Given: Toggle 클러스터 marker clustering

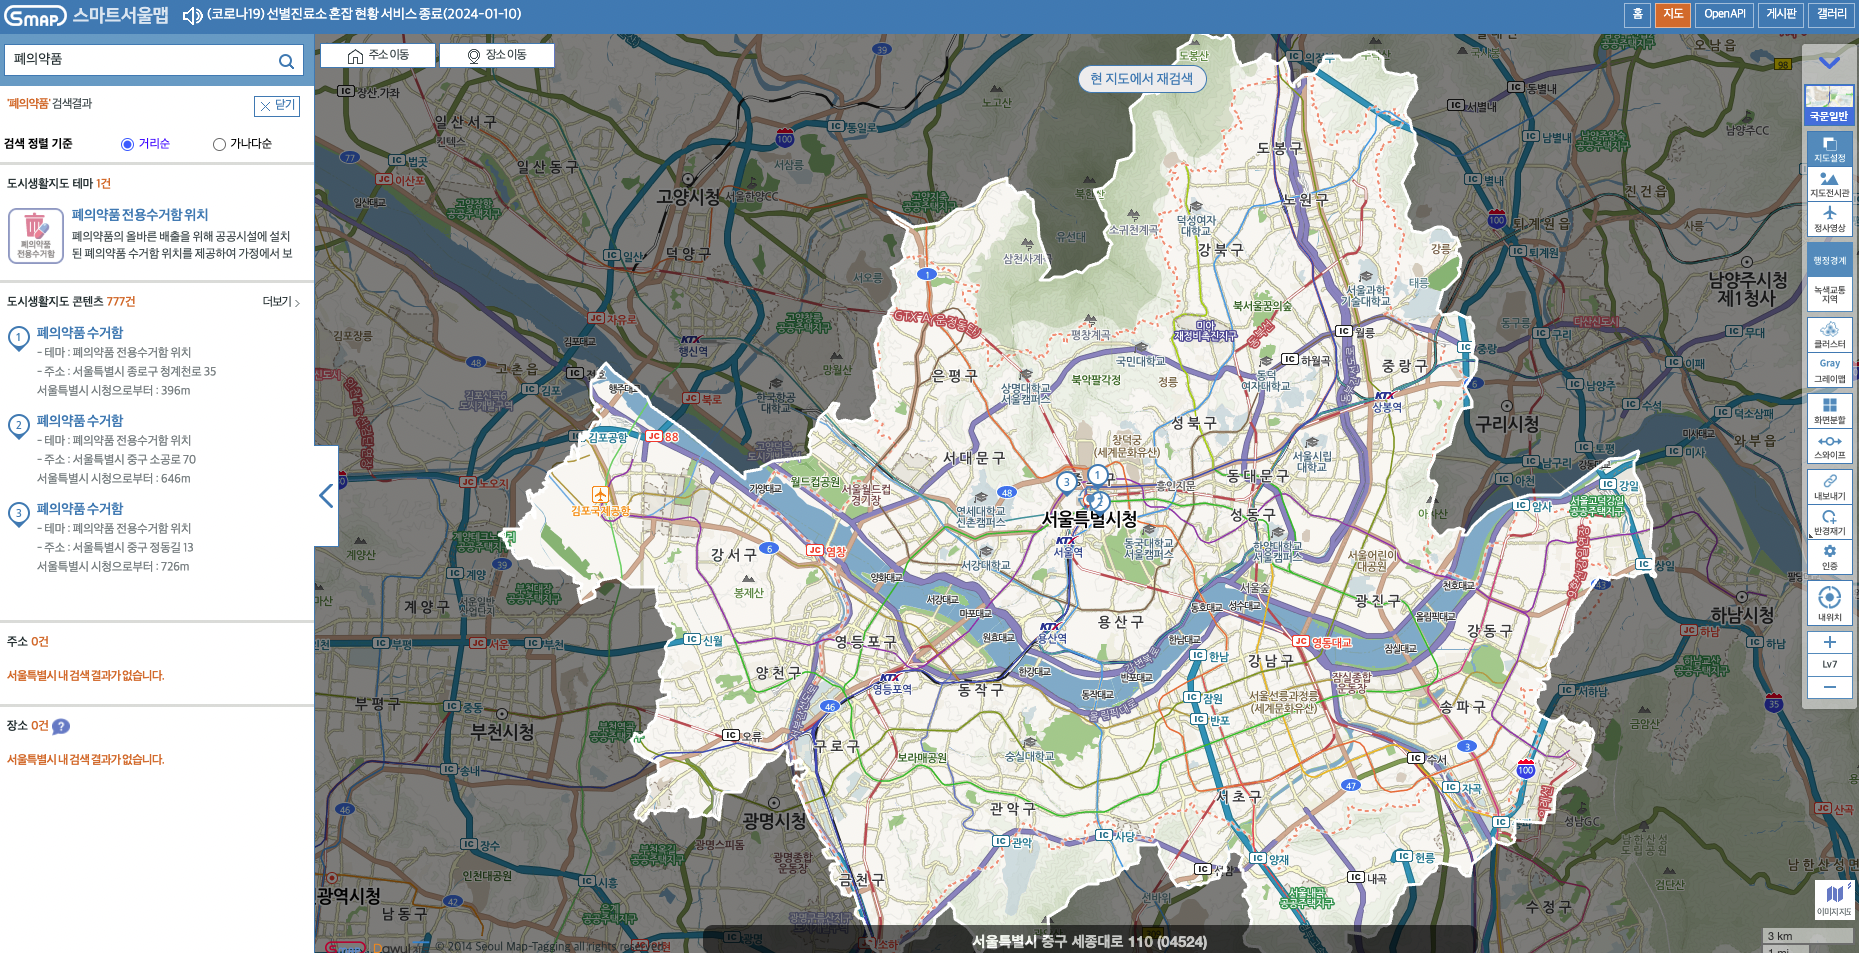Looking at the screenshot, I should point(1829,335).
